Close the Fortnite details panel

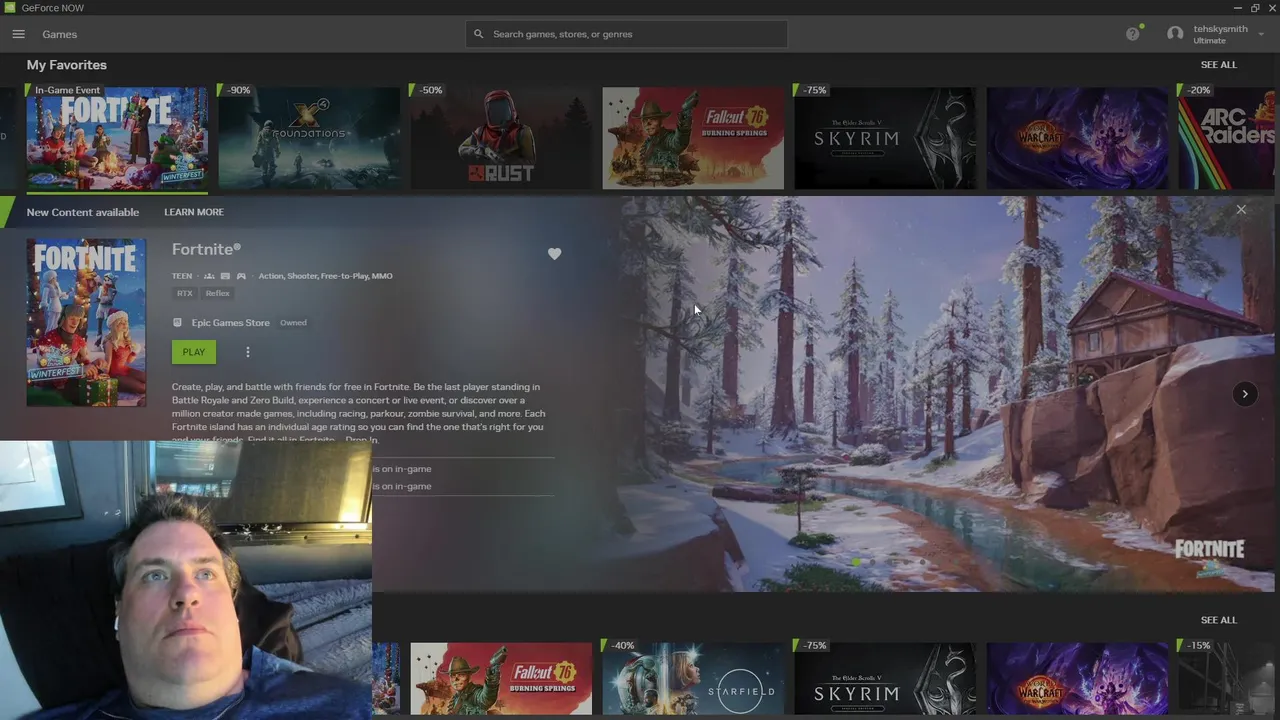pos(1241,210)
